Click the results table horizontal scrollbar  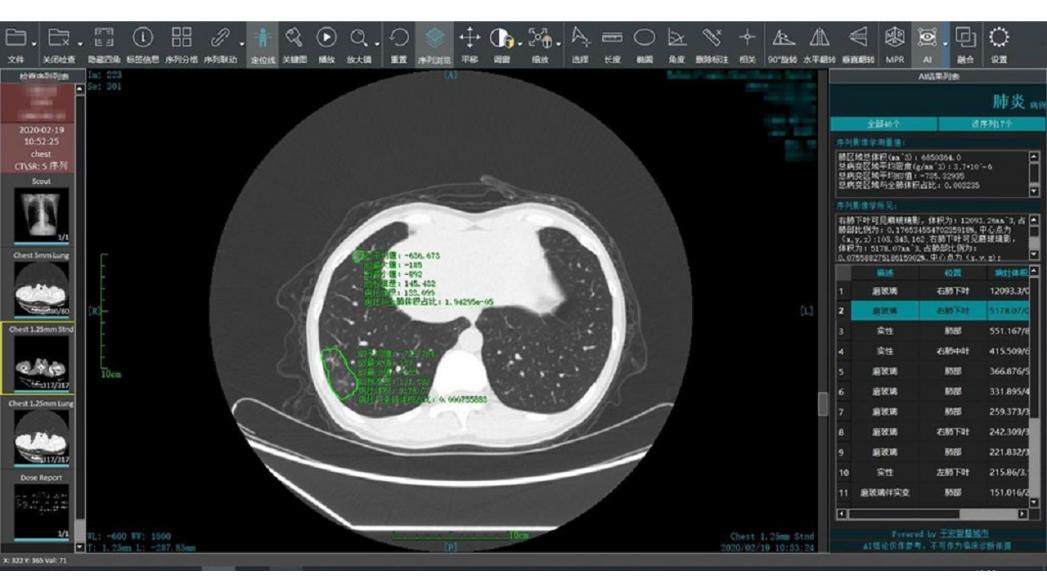(932, 514)
